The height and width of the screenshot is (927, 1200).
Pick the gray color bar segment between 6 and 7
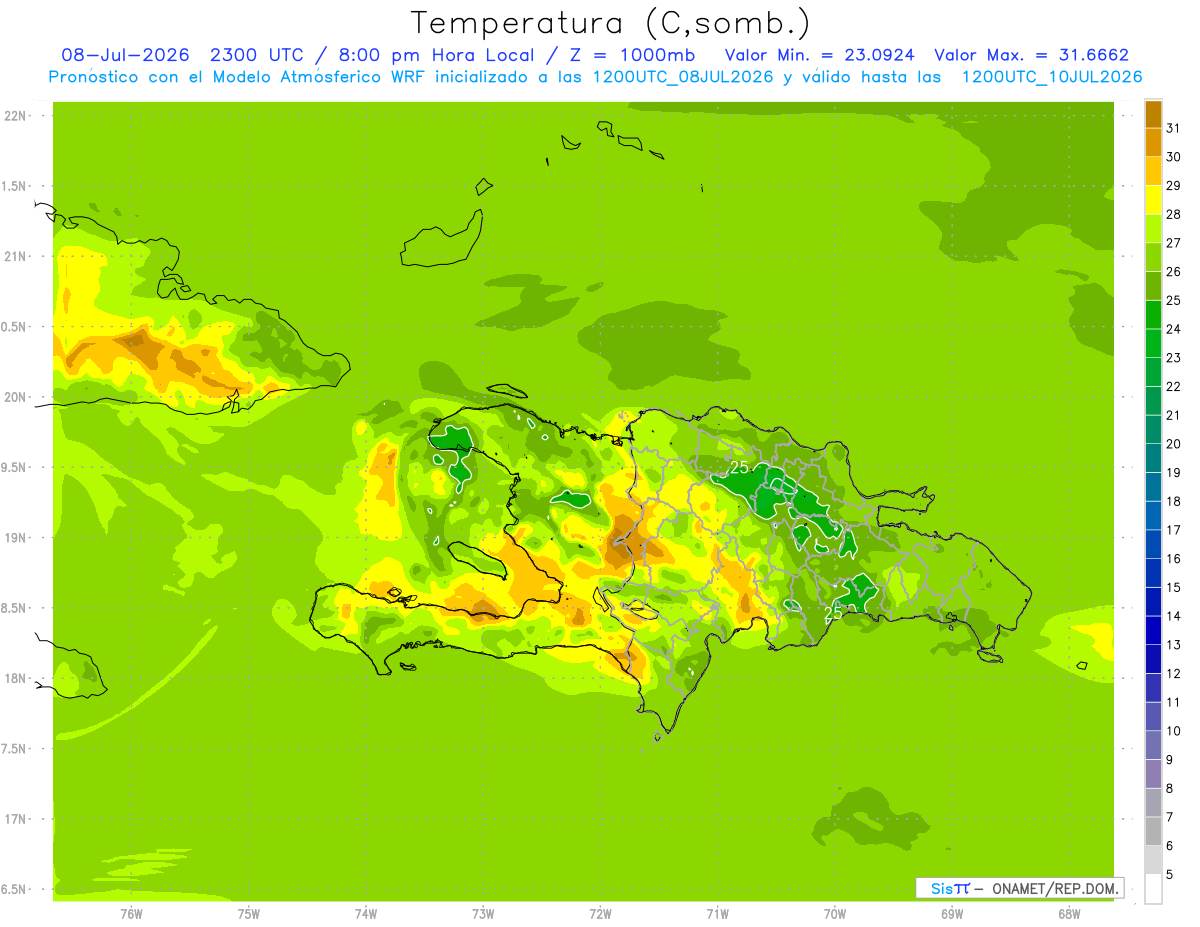point(1153,831)
